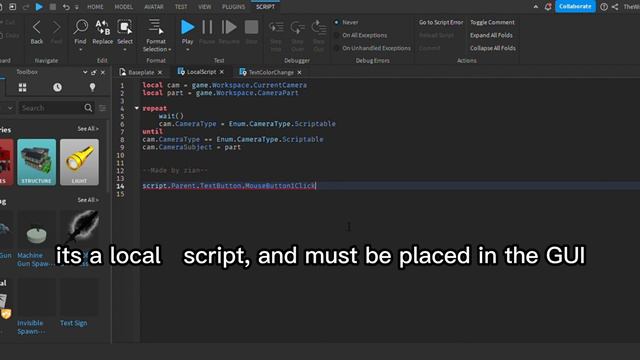Close the TextColorChange tab
Screen dimensions: 640x360
coord(299,72)
